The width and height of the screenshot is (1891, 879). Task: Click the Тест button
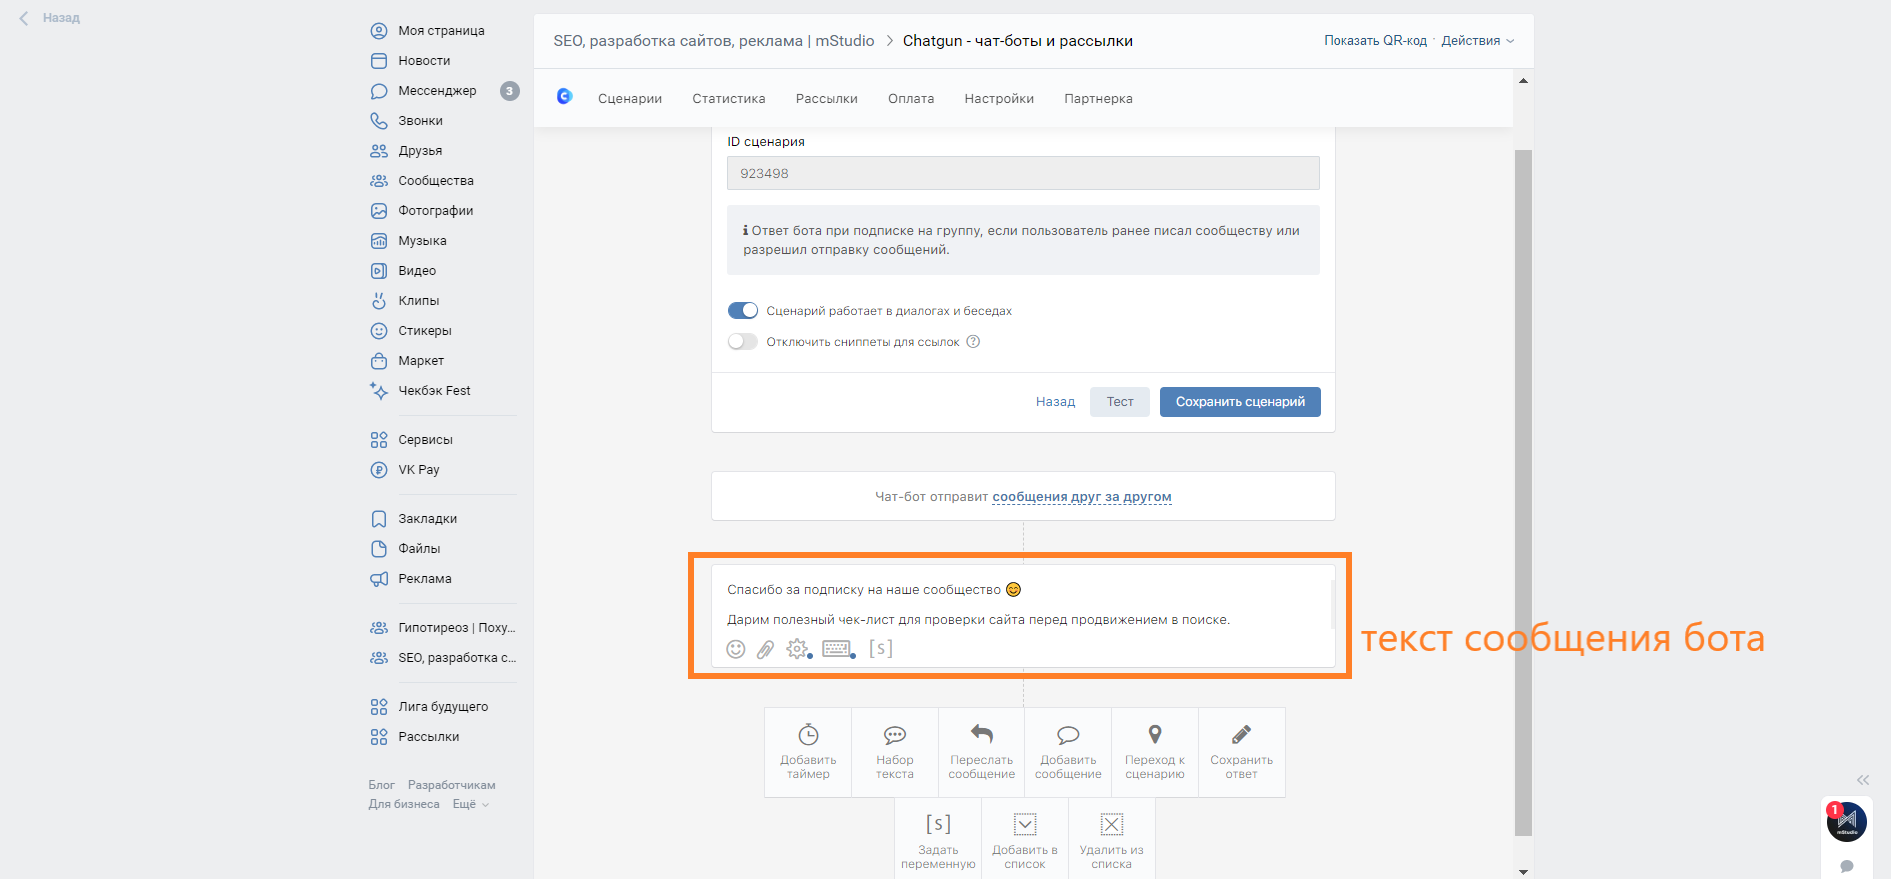coord(1120,402)
